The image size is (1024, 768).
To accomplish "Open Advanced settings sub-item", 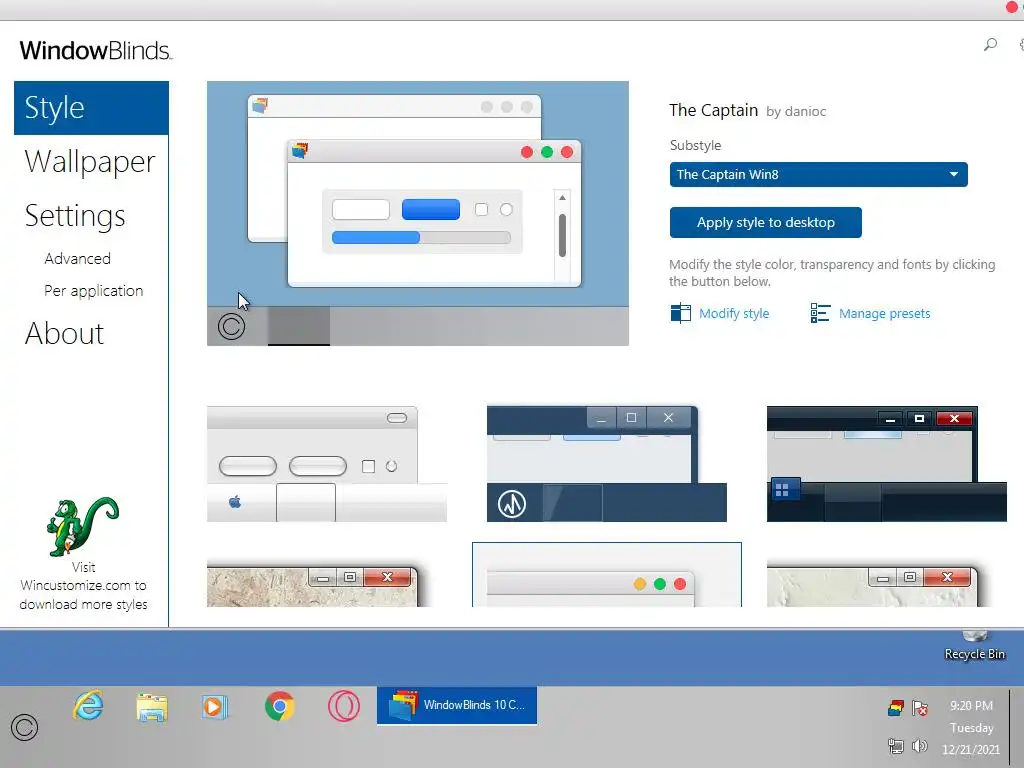I will pos(77,259).
